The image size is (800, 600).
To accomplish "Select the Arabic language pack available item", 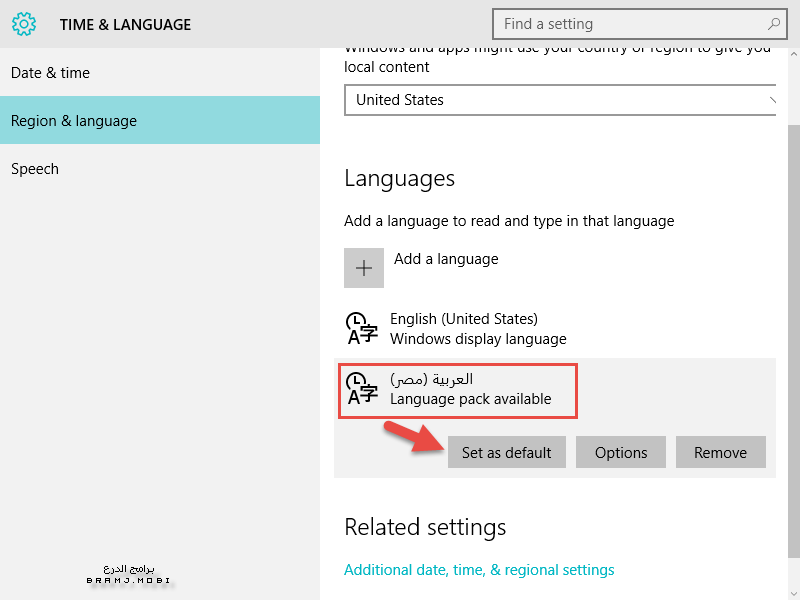I will click(x=470, y=390).
